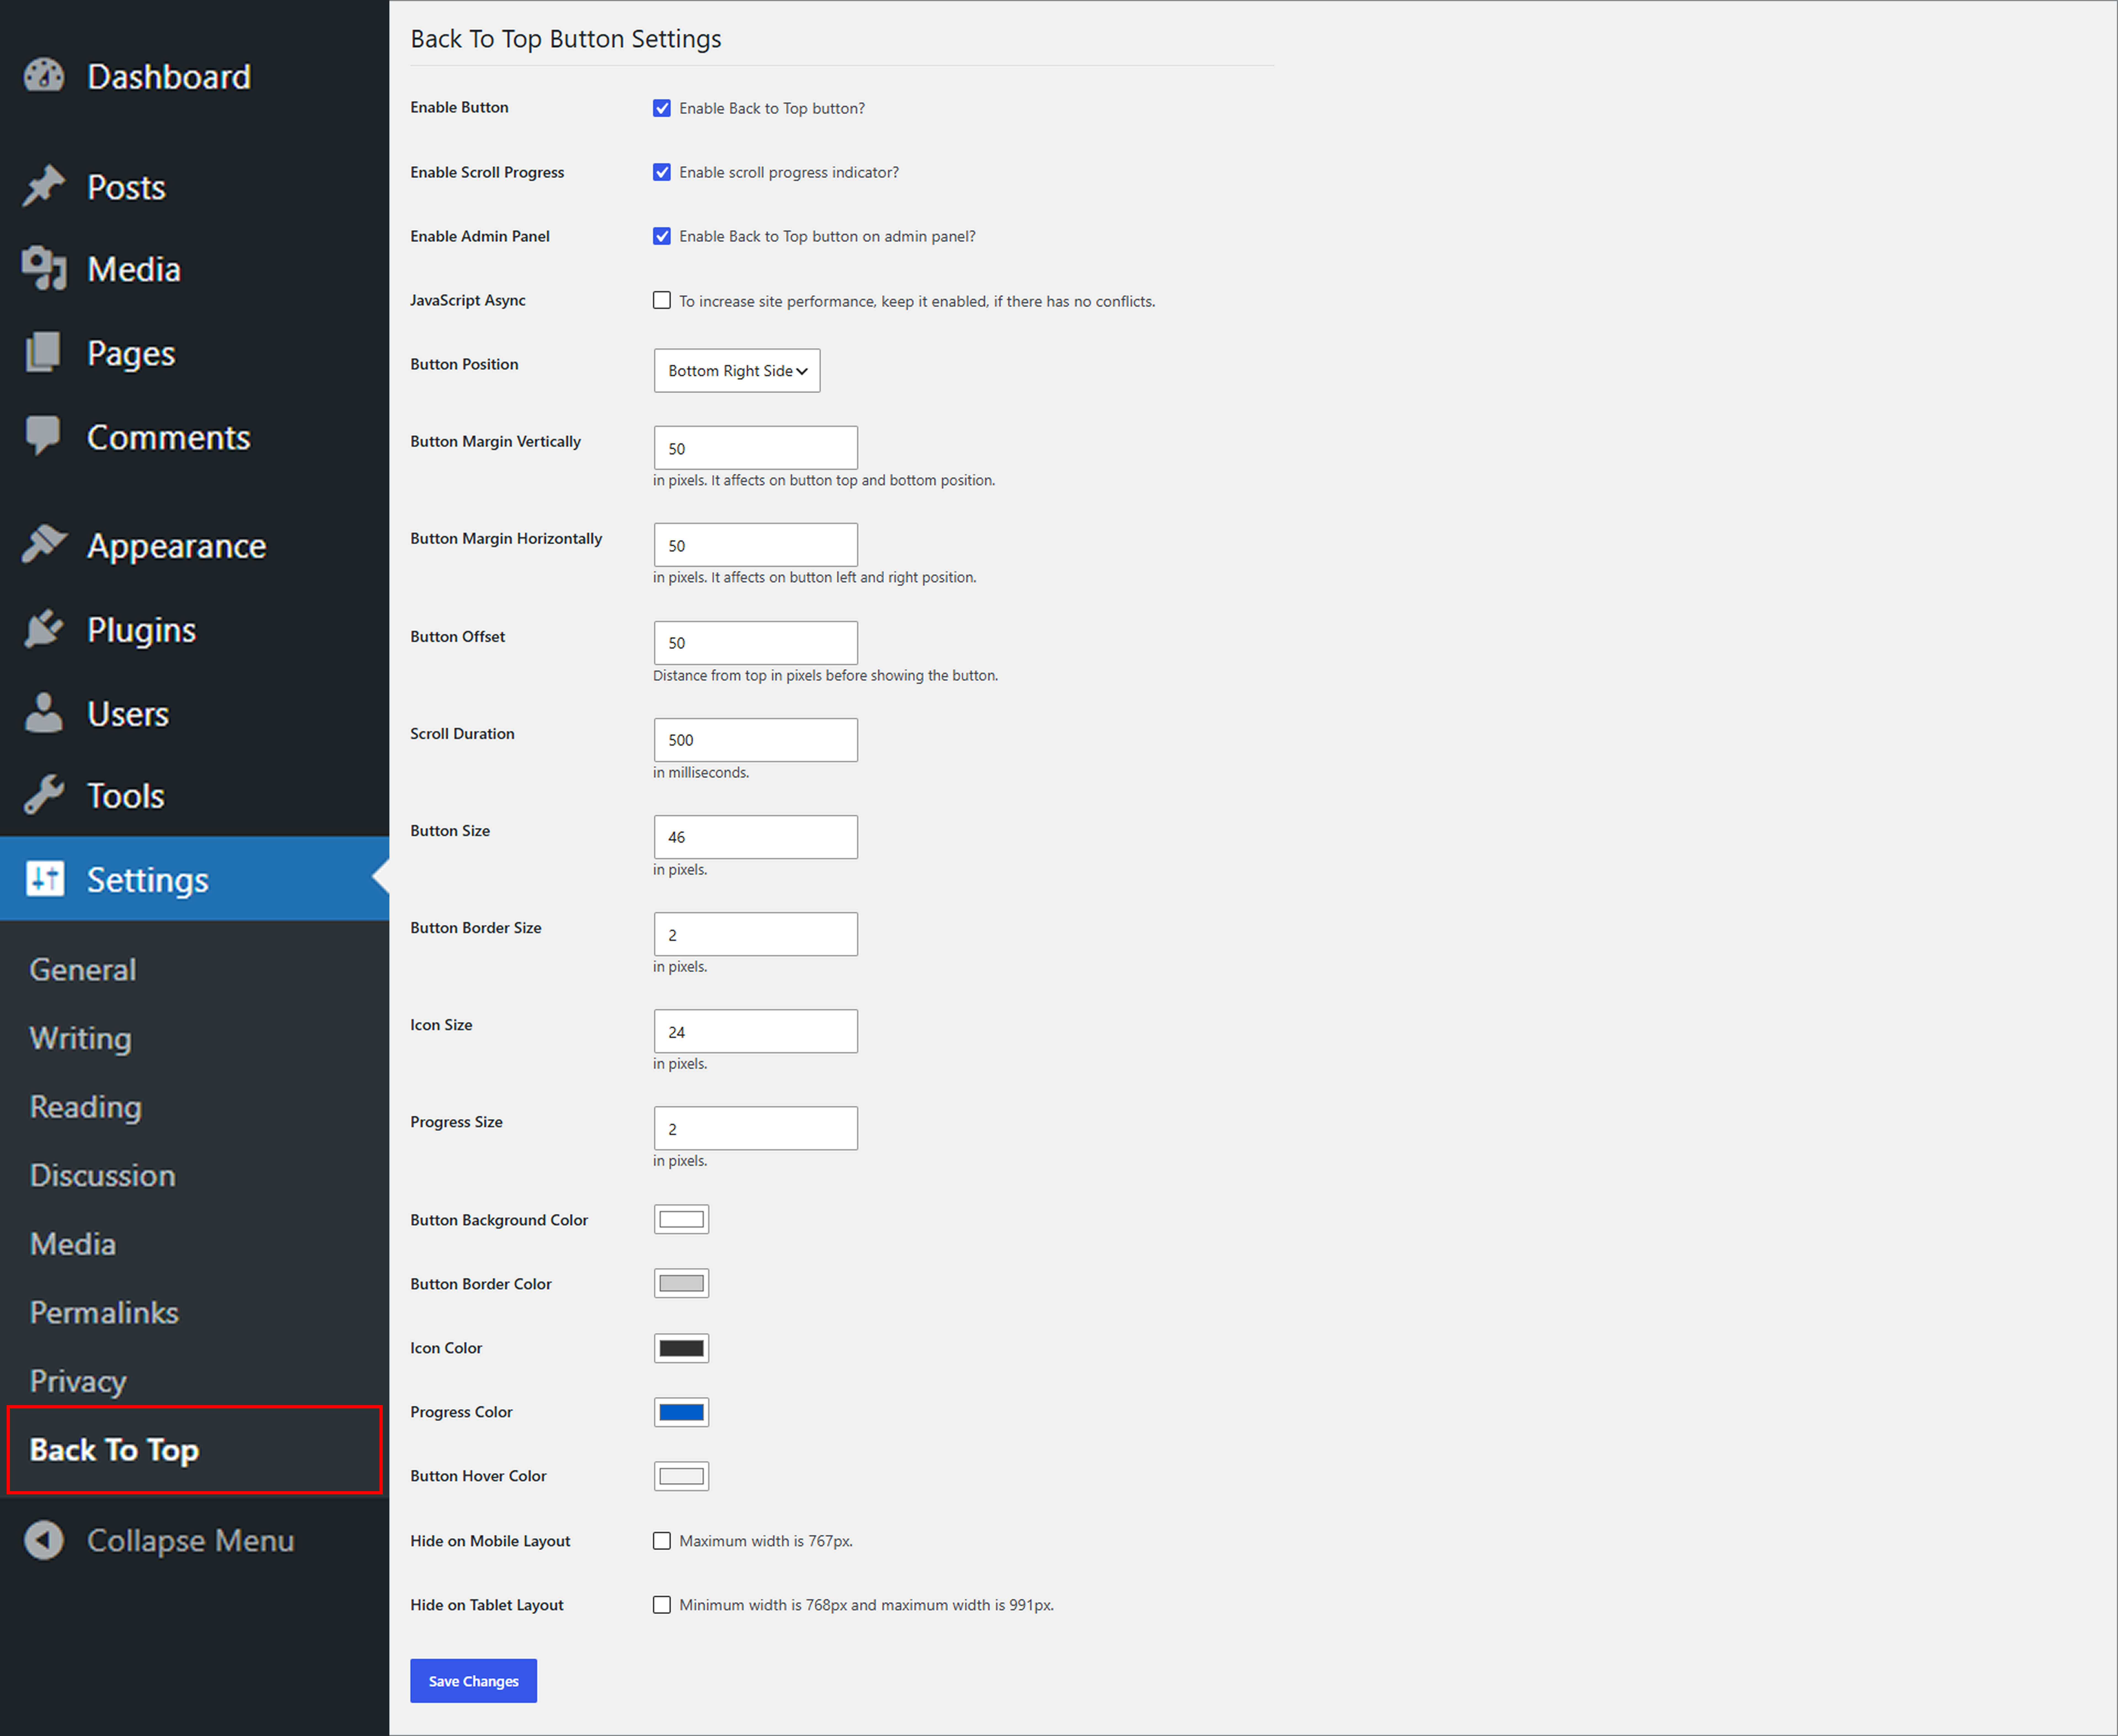Click the Settings sliders icon
2118x1736 pixels.
(x=45, y=879)
